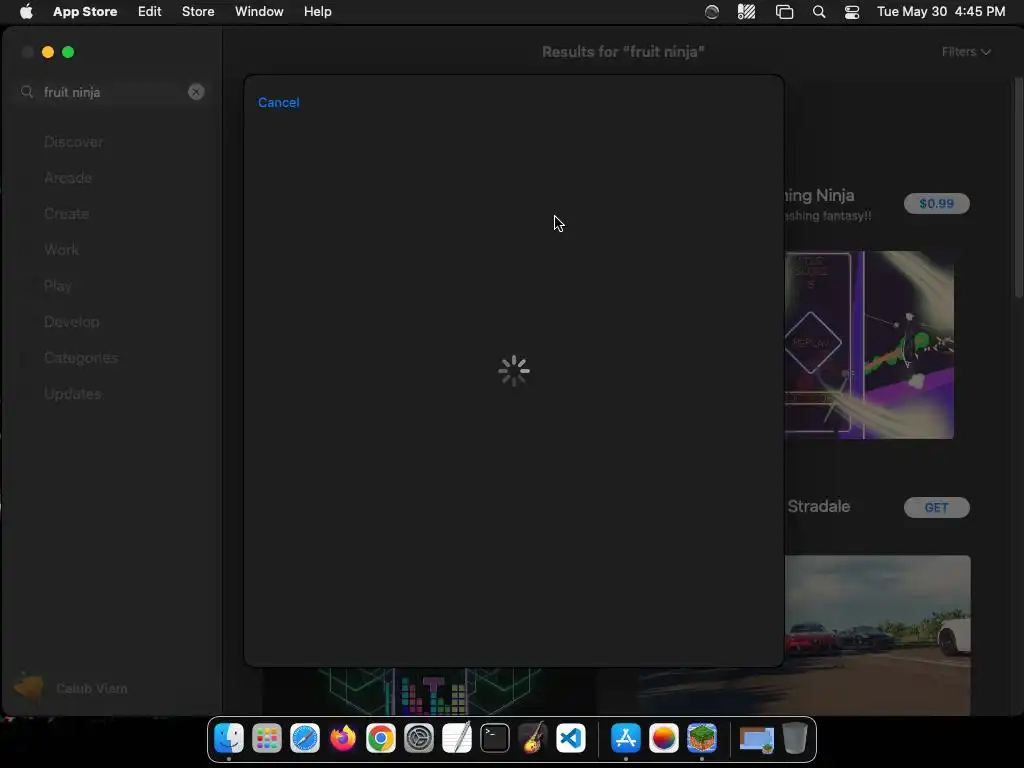Open the Discover section
This screenshot has width=1024, height=768.
(73, 142)
